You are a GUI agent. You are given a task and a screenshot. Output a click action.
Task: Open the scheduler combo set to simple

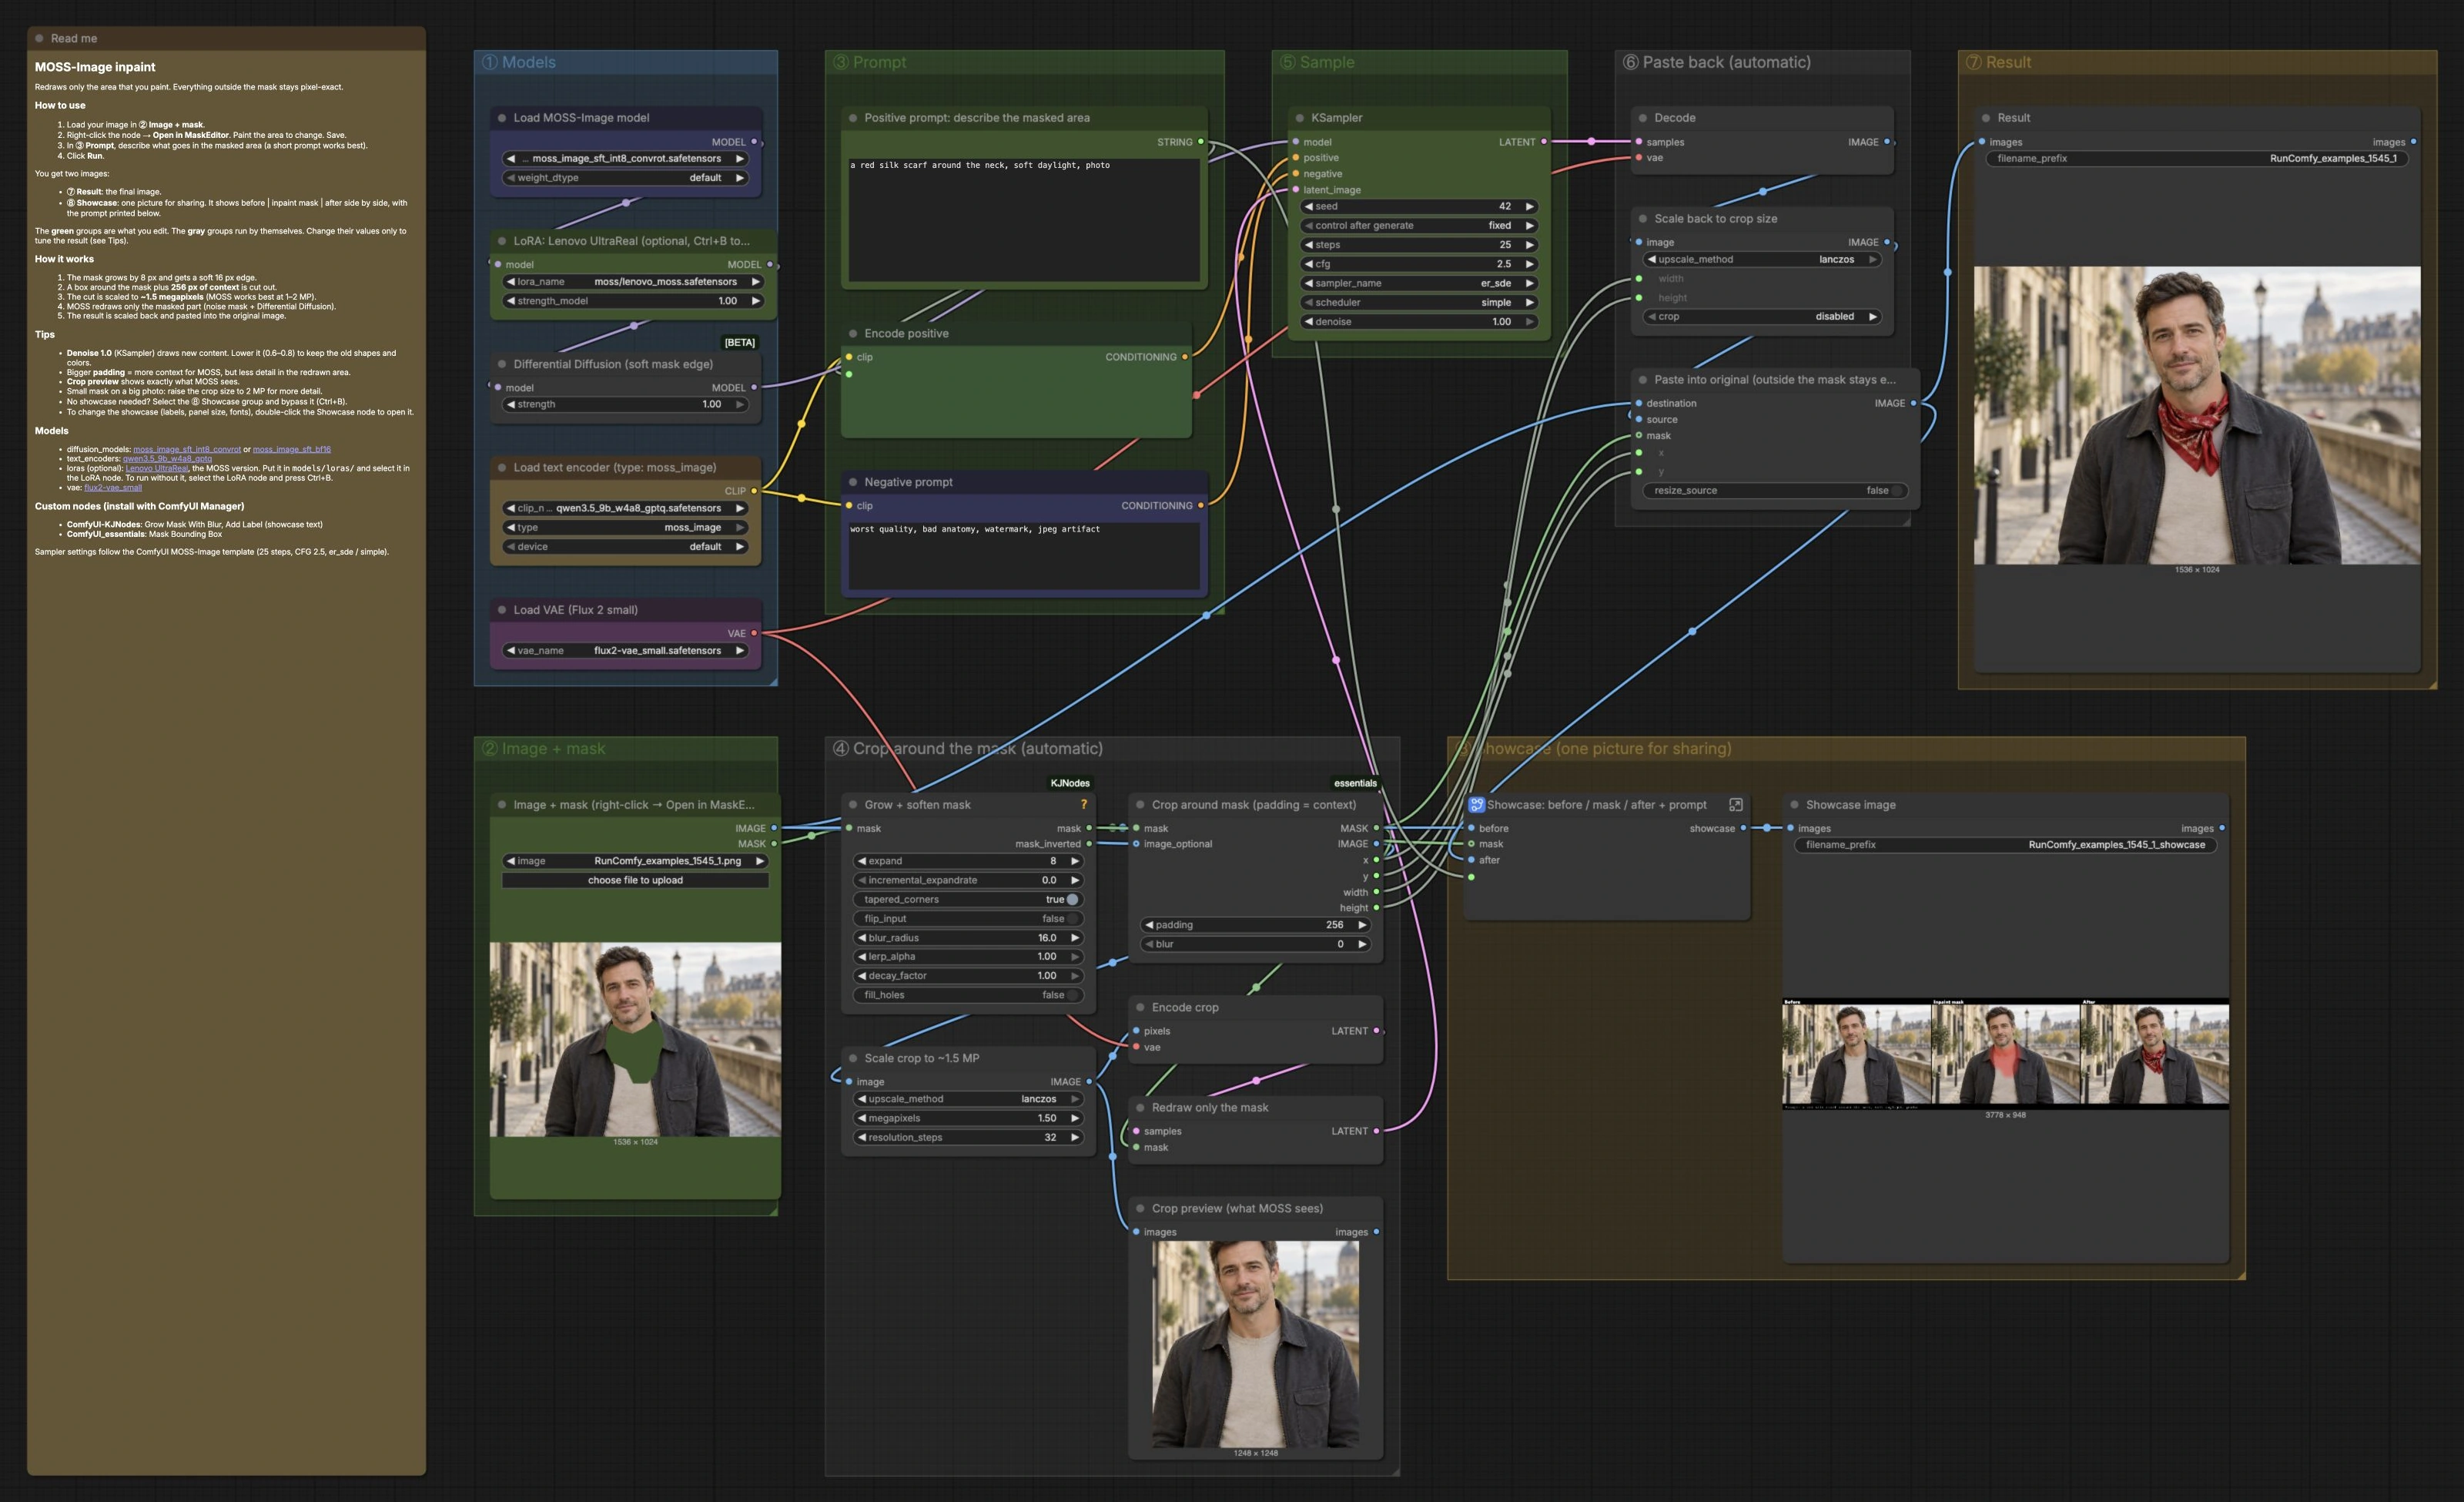click(x=1419, y=302)
